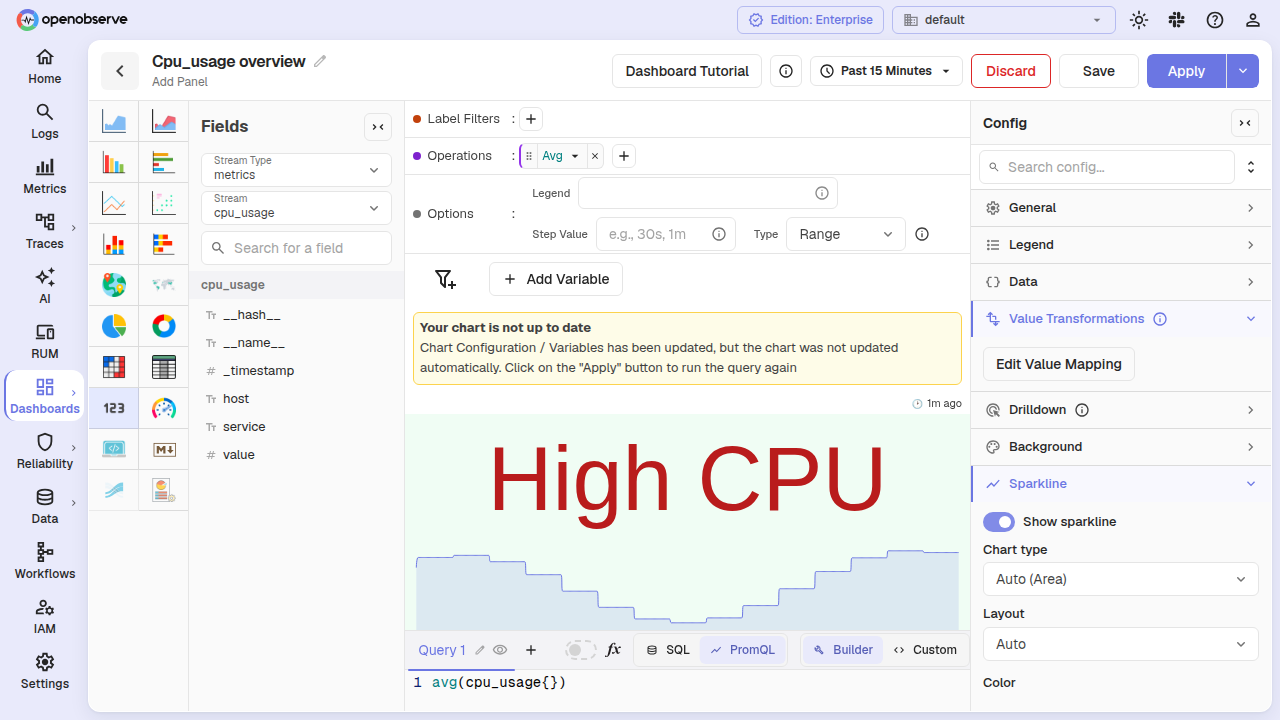Choose the geo map globe chart

(x=114, y=285)
